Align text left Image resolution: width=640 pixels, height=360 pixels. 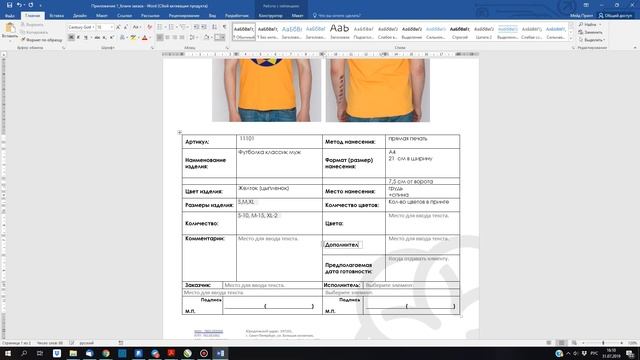160,37
